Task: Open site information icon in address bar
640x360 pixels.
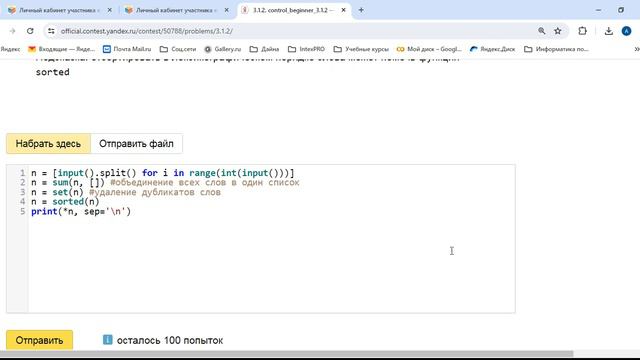Action: [x=51, y=31]
